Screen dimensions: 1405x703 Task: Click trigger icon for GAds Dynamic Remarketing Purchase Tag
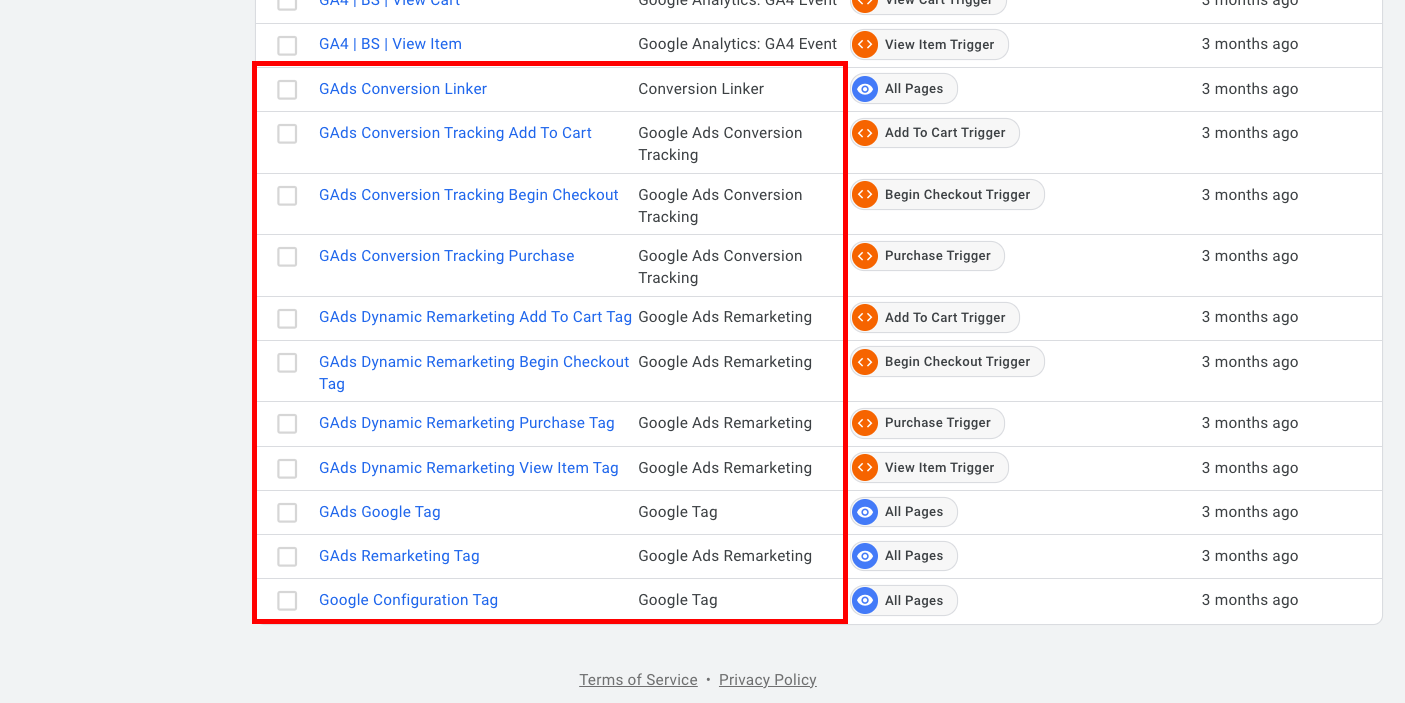point(865,423)
